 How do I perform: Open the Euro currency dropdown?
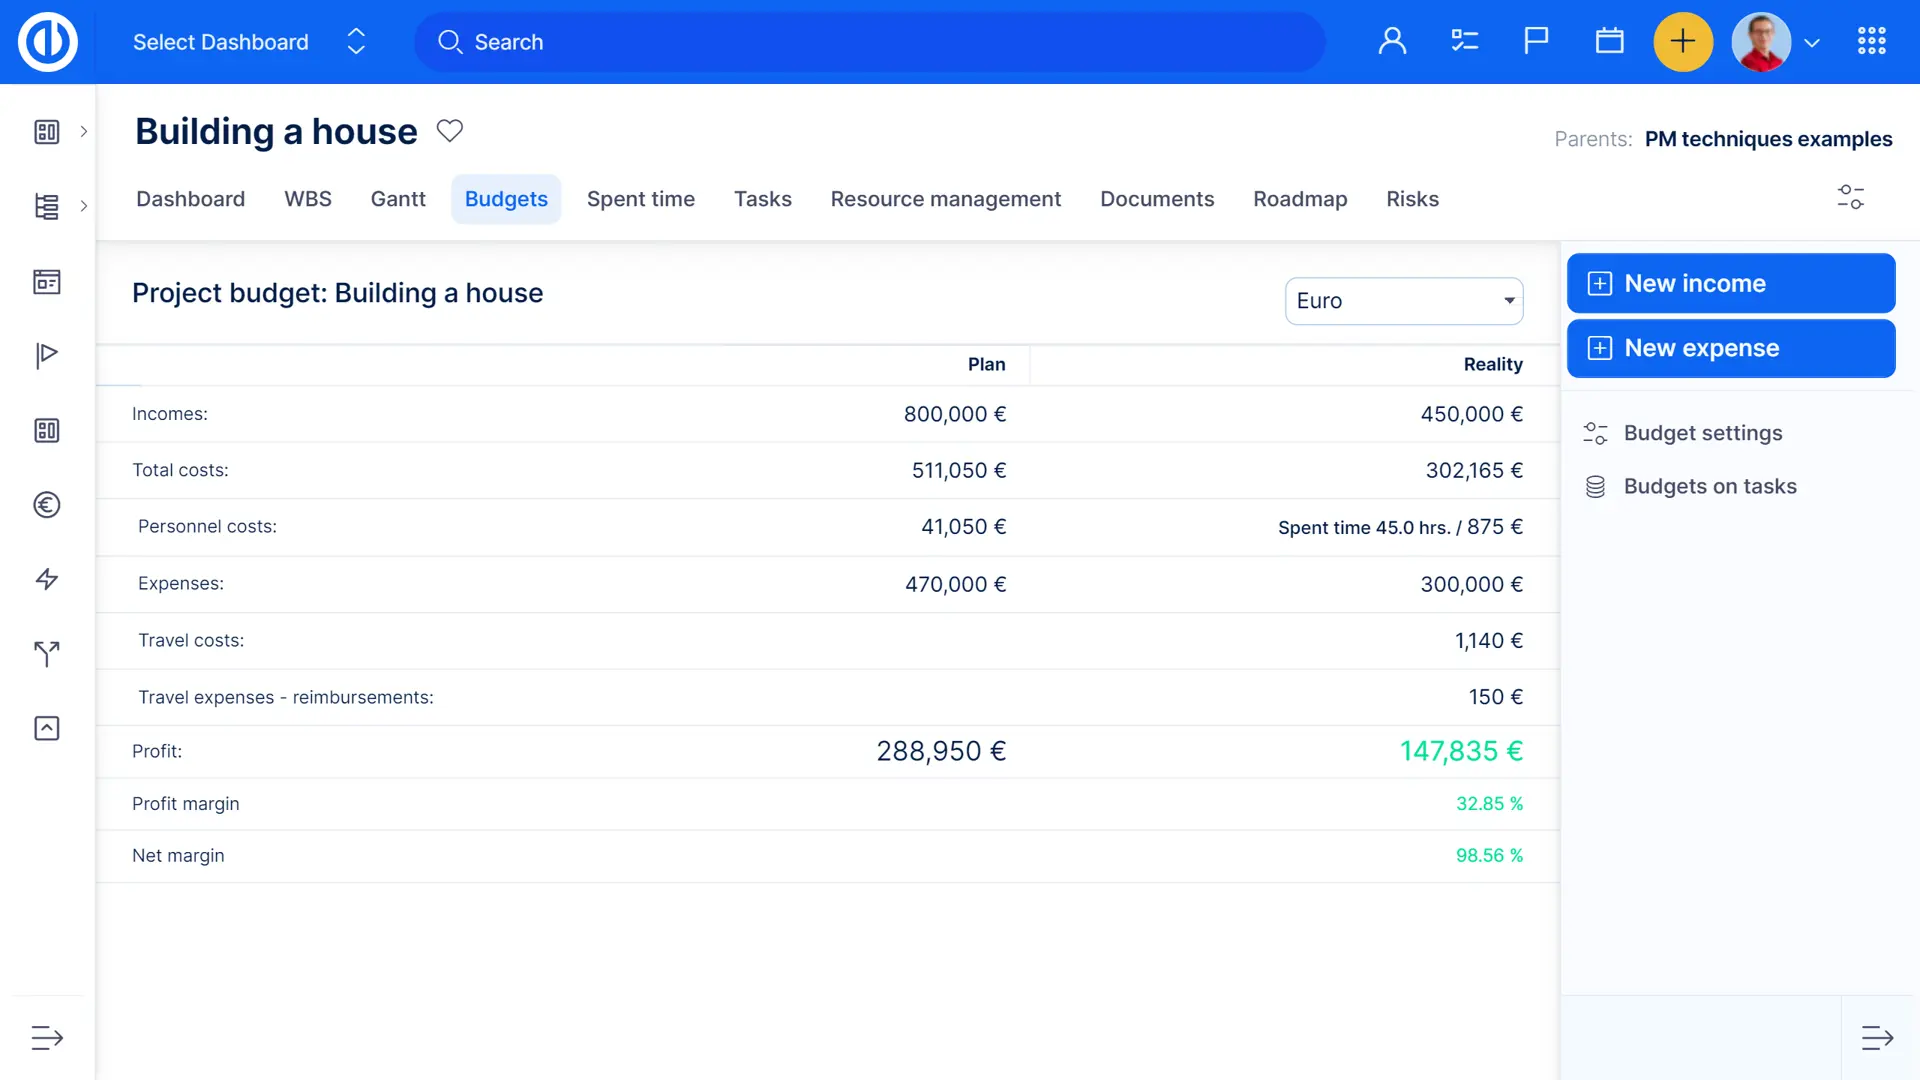click(x=1404, y=301)
